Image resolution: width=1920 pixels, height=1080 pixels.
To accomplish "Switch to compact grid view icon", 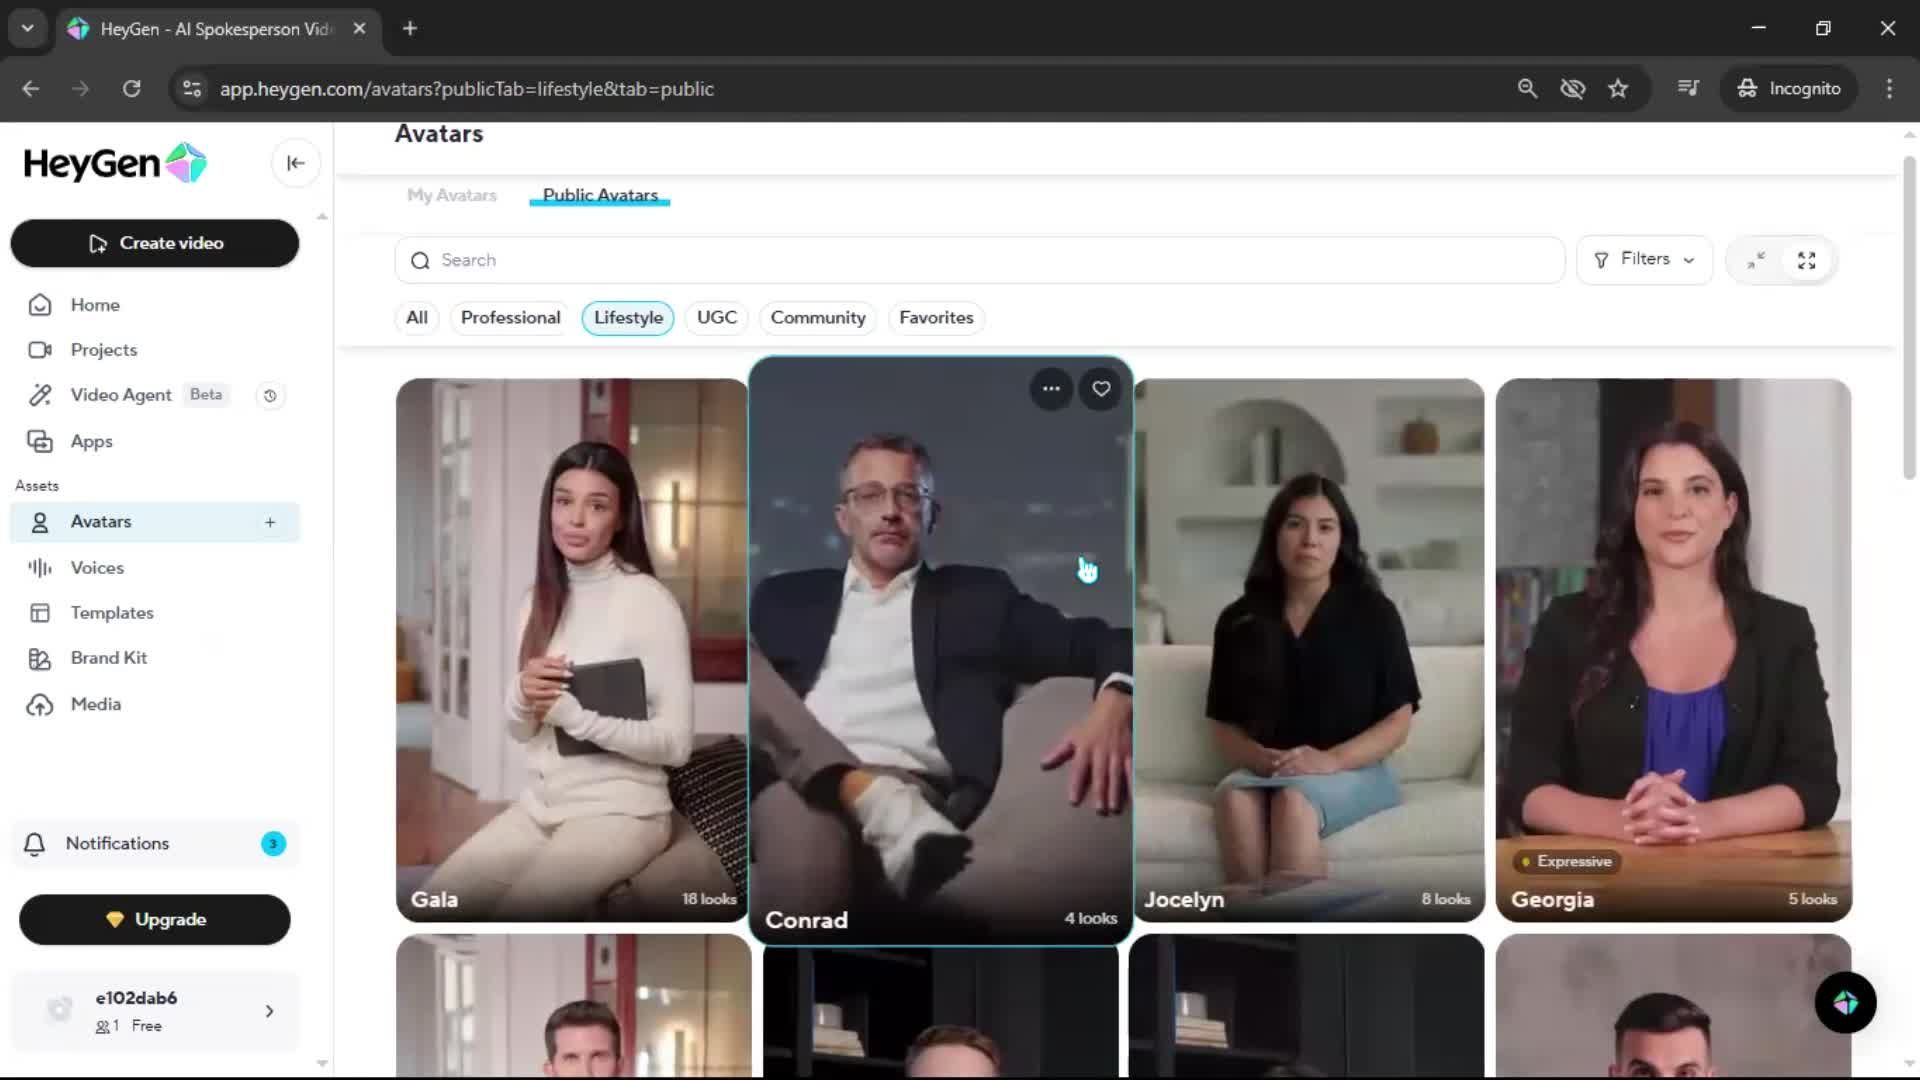I will click(1756, 260).
